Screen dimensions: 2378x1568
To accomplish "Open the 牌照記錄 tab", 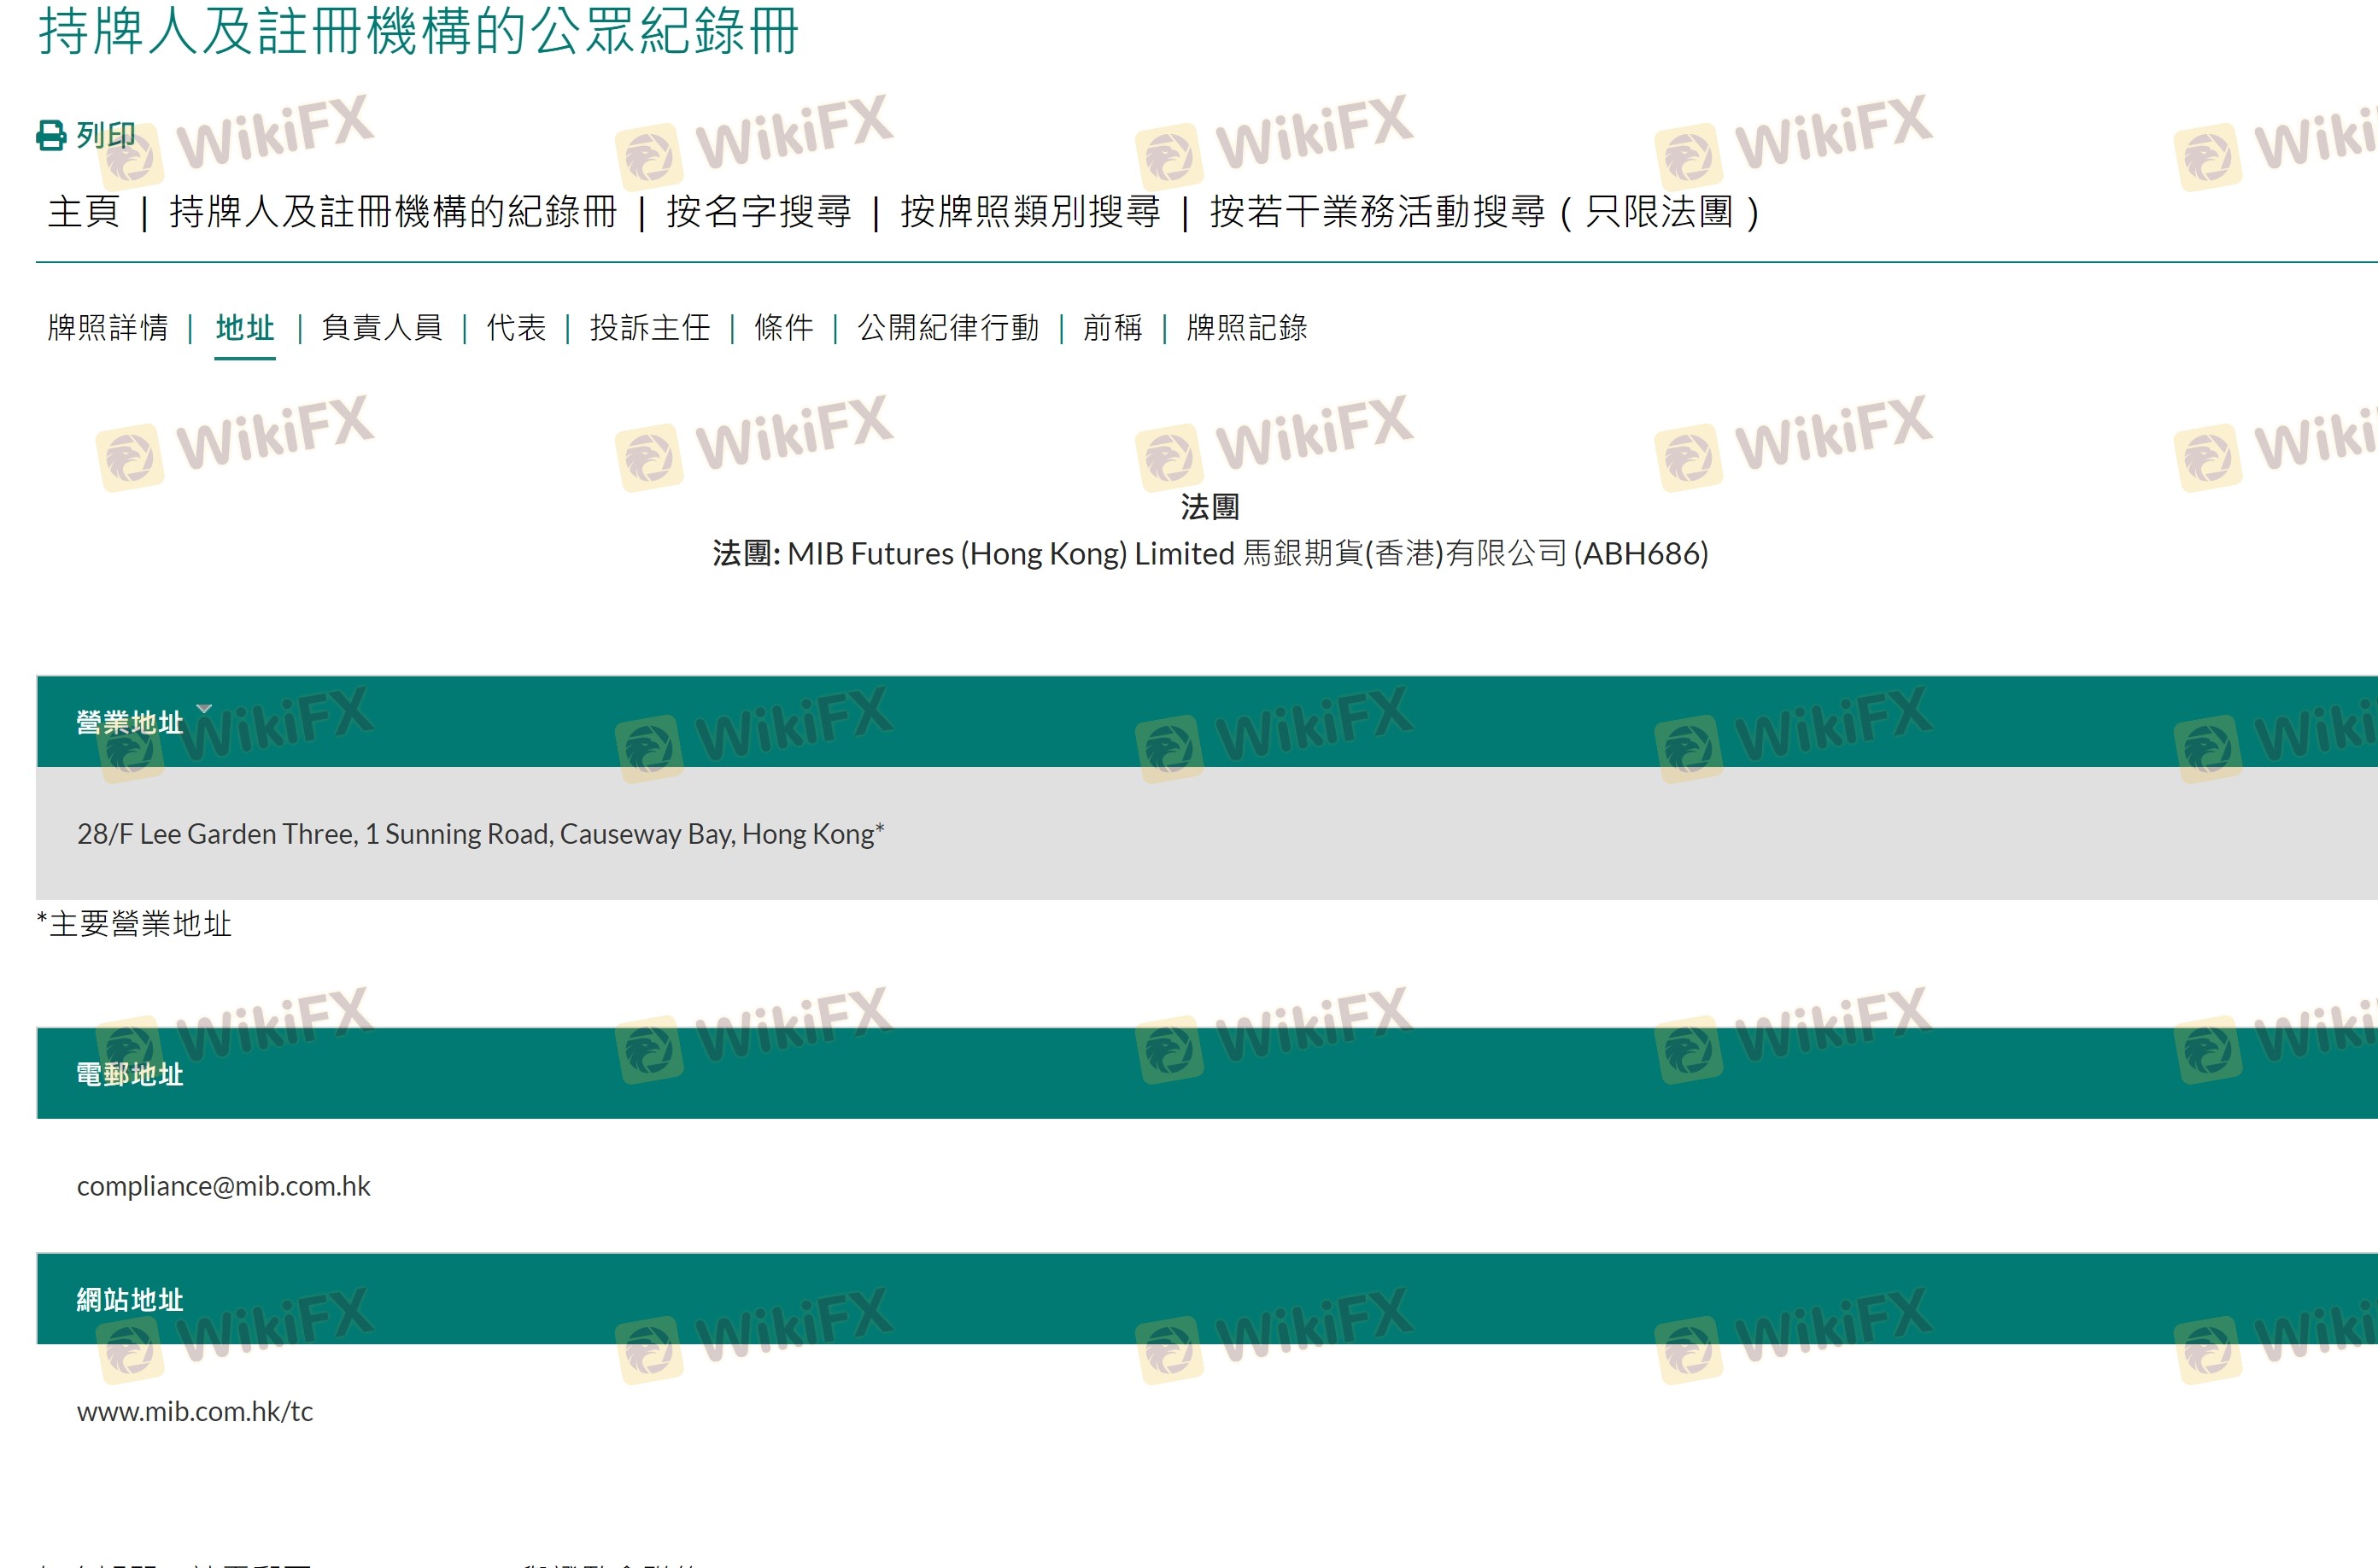I will (x=1246, y=327).
